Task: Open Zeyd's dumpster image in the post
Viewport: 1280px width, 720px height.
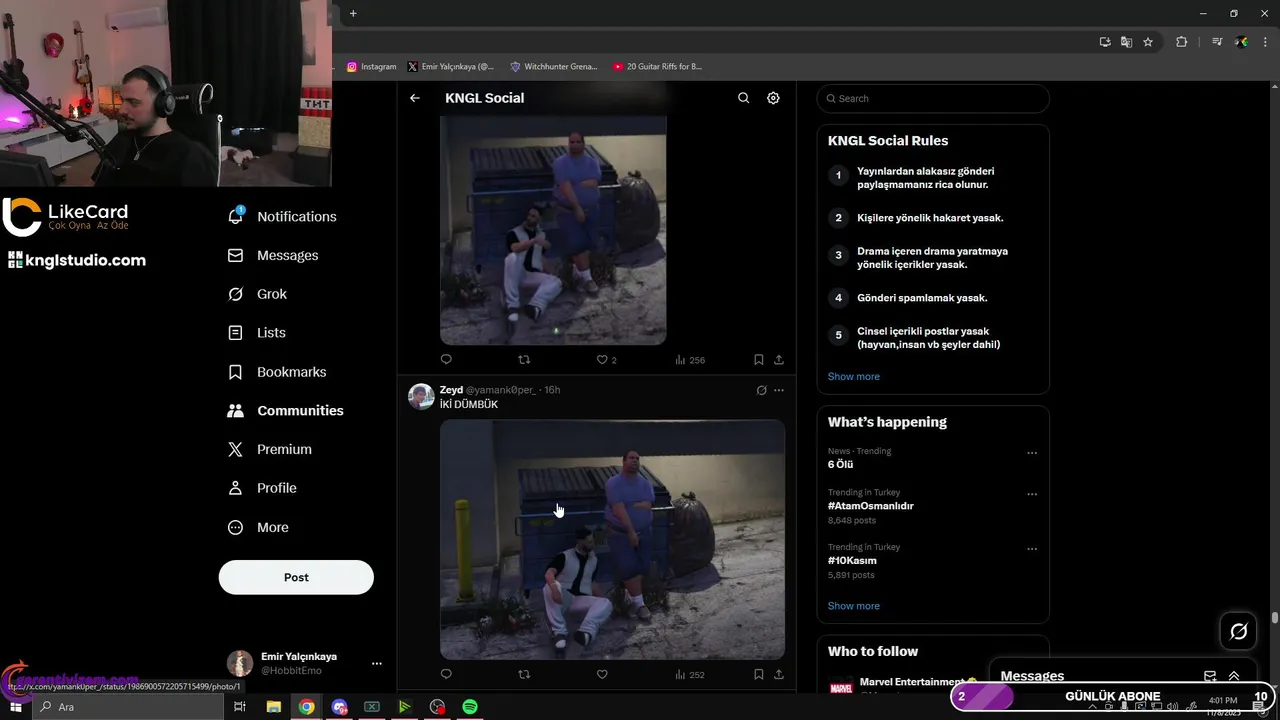Action: coord(612,539)
